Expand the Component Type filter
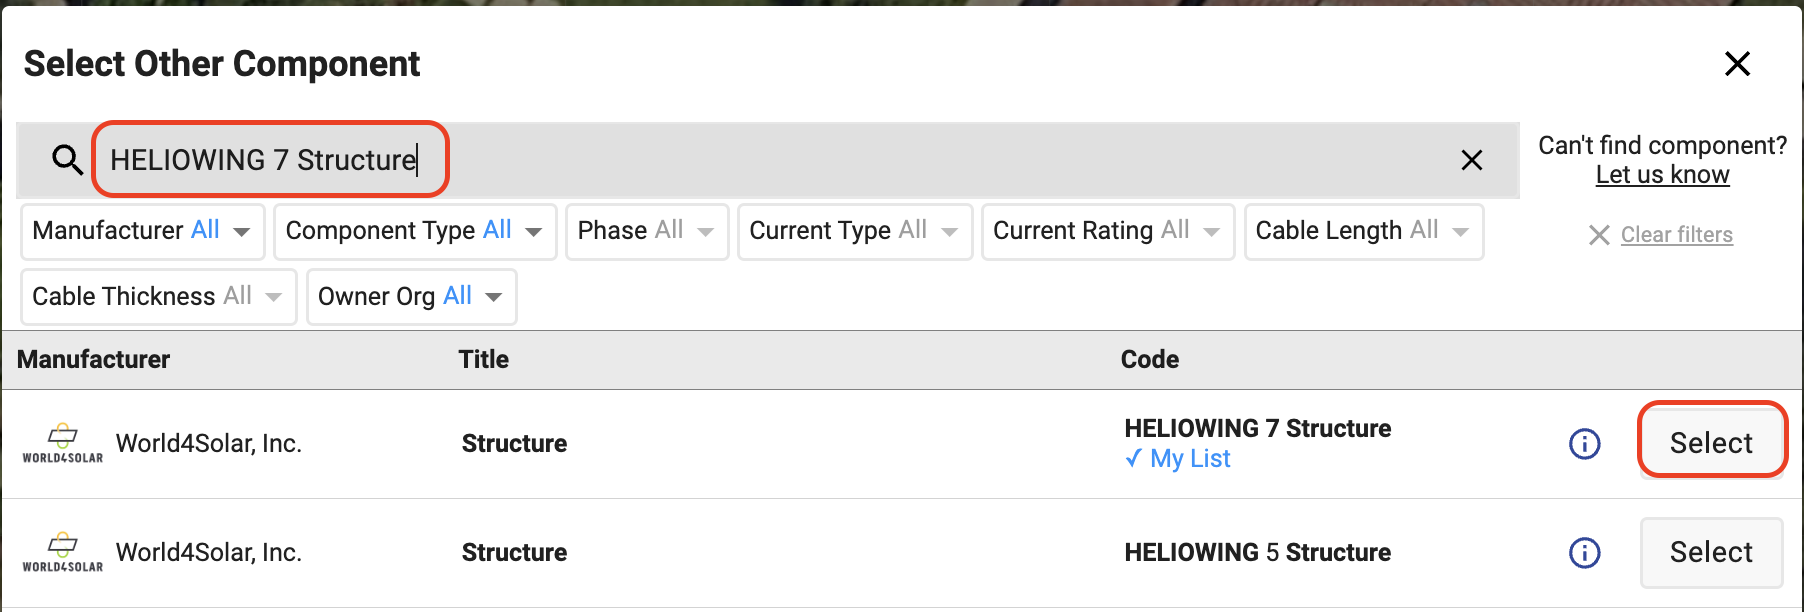The height and width of the screenshot is (612, 1804). [414, 231]
